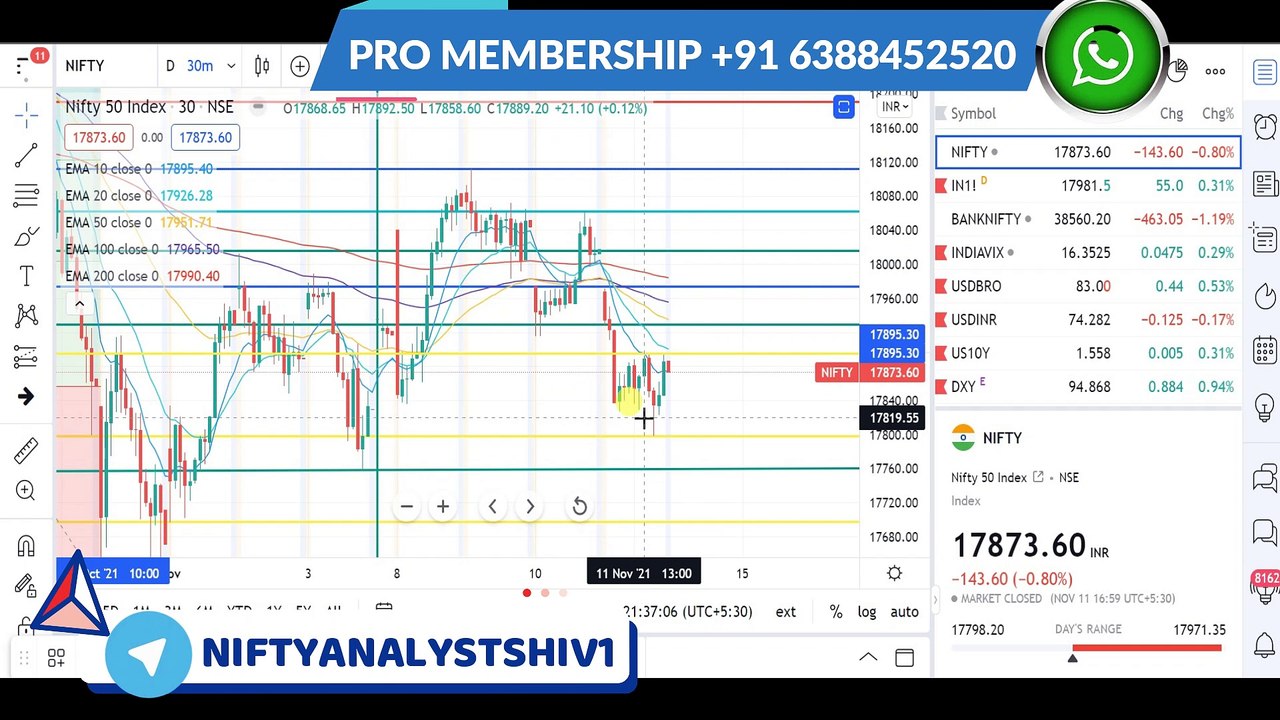The width and height of the screenshot is (1280, 720).
Task: Click the EMA 10 close indicator legend
Action: point(138,169)
